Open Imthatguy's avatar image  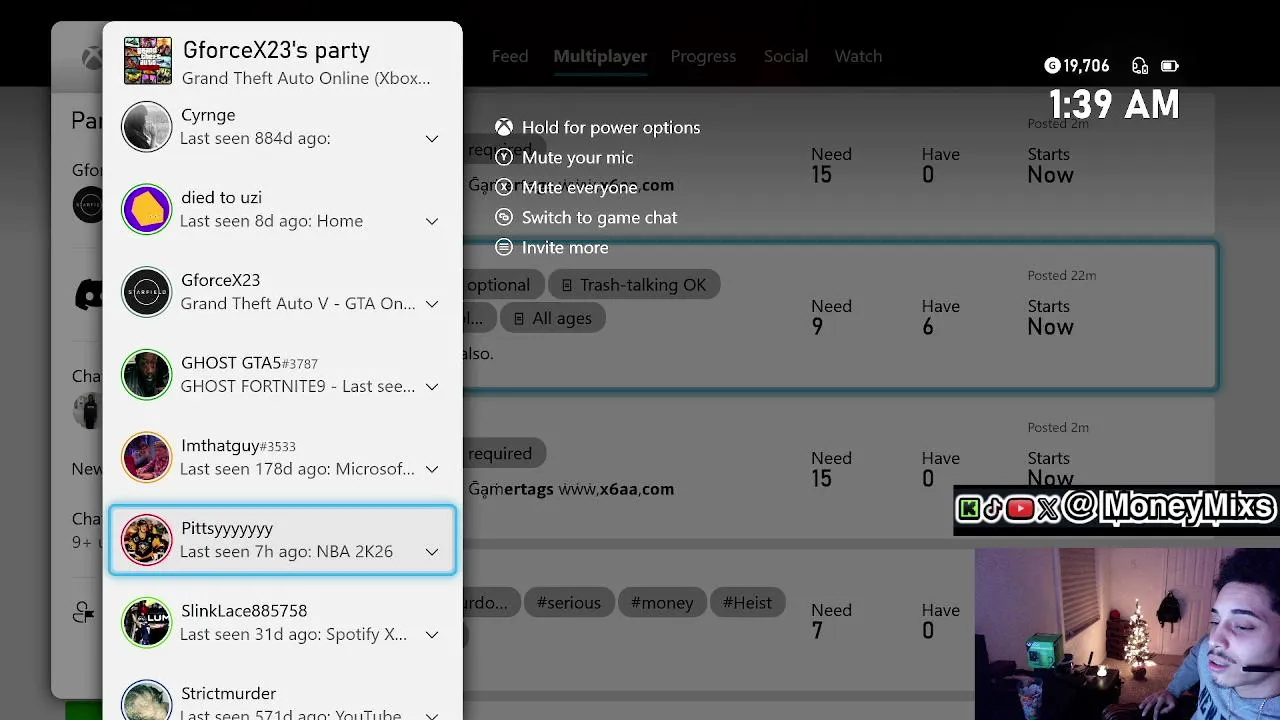pos(147,457)
